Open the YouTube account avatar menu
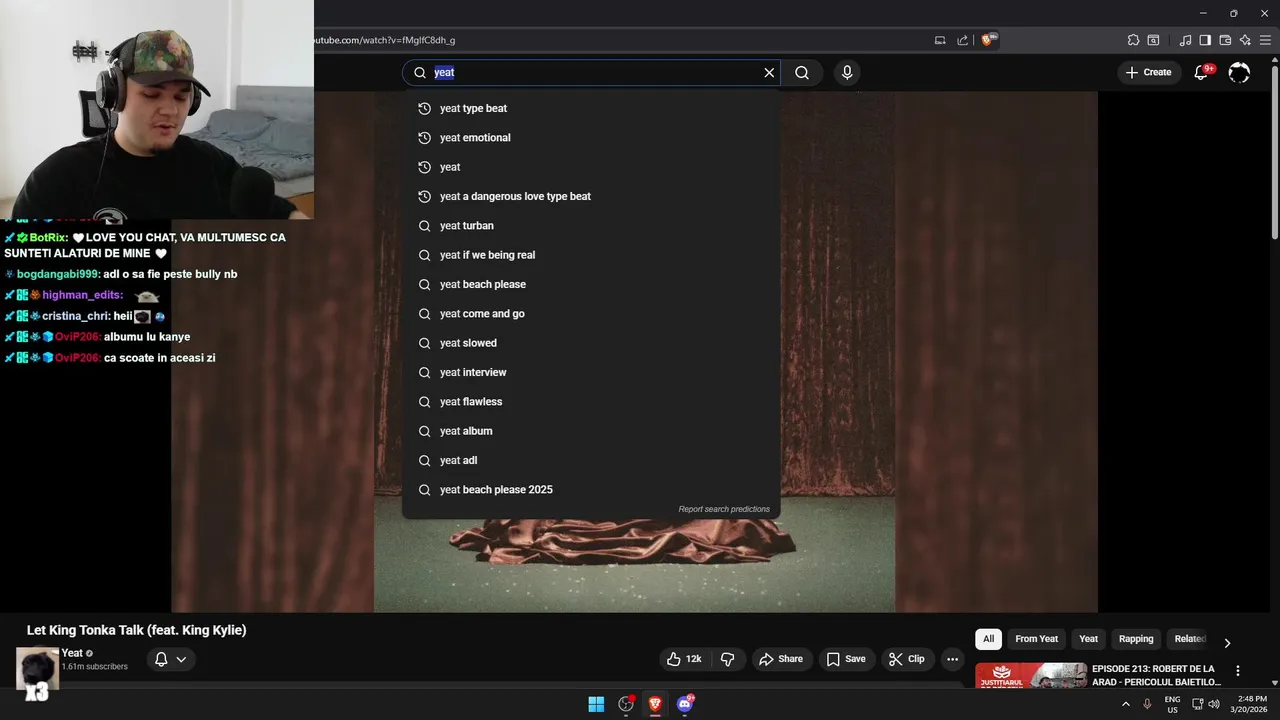The width and height of the screenshot is (1280, 720). pos(1239,72)
